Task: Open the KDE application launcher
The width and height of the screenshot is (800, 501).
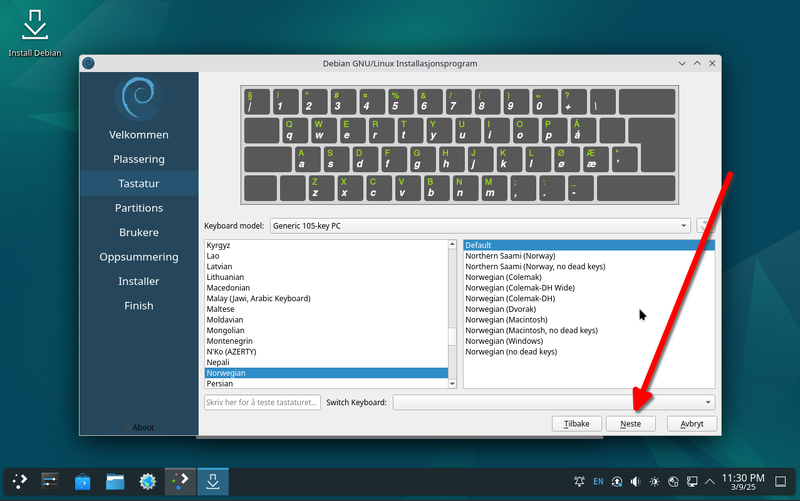Action: click(20, 482)
